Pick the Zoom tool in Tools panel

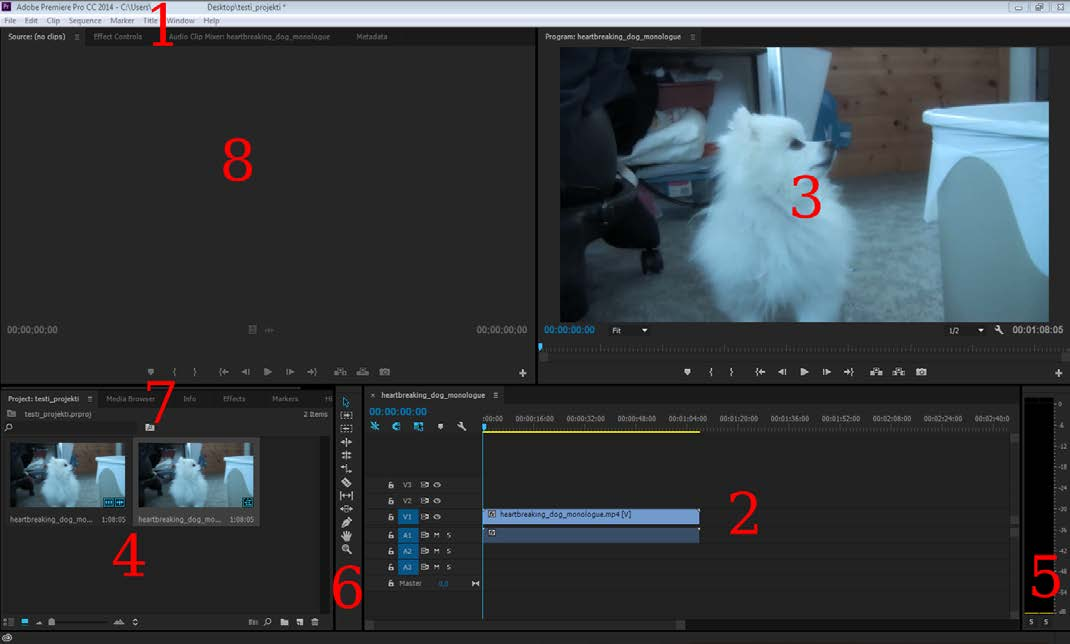tap(346, 549)
